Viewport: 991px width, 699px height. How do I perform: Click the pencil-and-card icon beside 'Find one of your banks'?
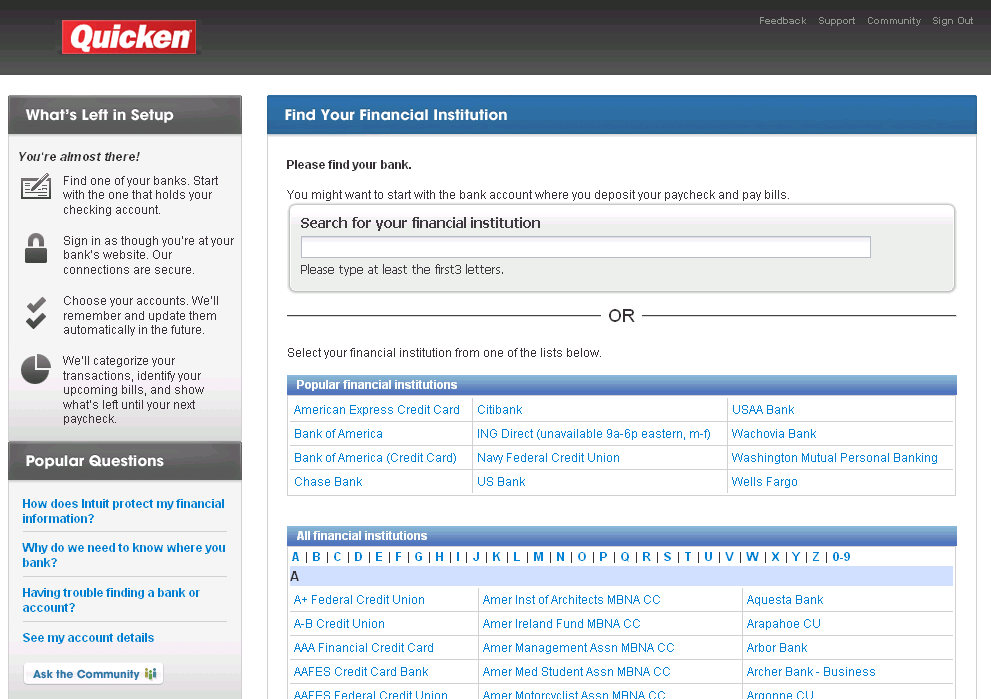pos(36,186)
